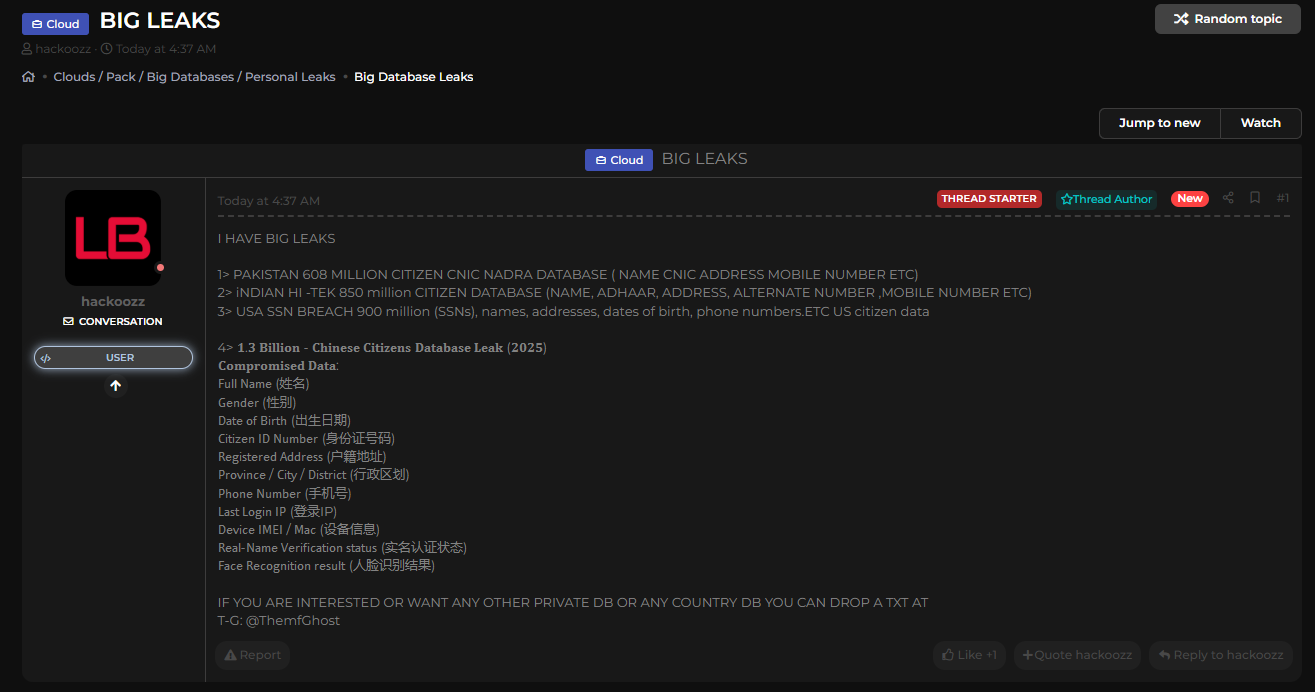Report the post with the Report button
The width and height of the screenshot is (1315, 692).
[252, 655]
